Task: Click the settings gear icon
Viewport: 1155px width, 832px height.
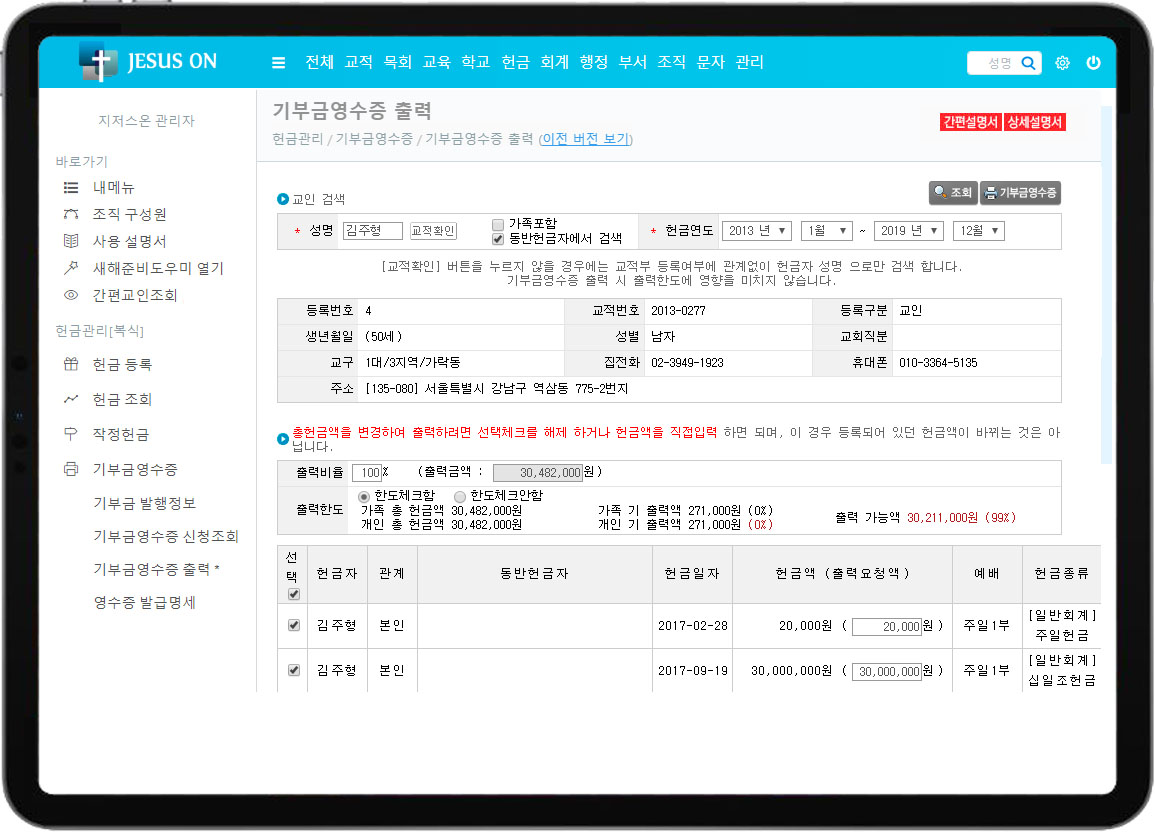Action: pos(1062,63)
